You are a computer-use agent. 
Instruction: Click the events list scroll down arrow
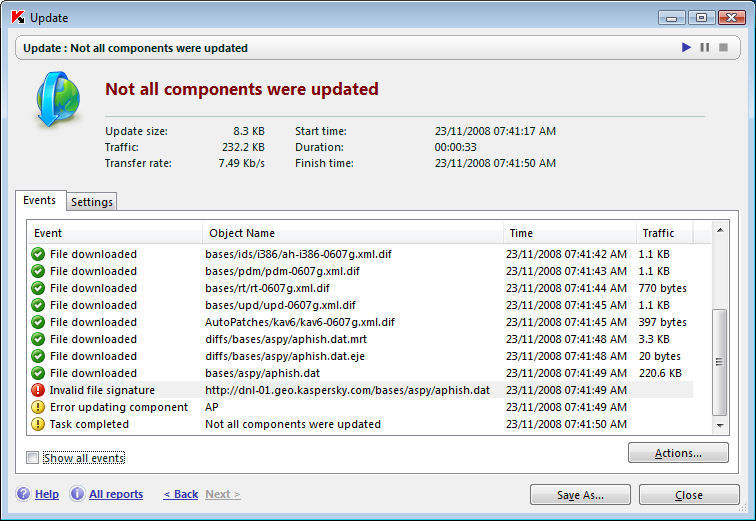click(x=720, y=425)
